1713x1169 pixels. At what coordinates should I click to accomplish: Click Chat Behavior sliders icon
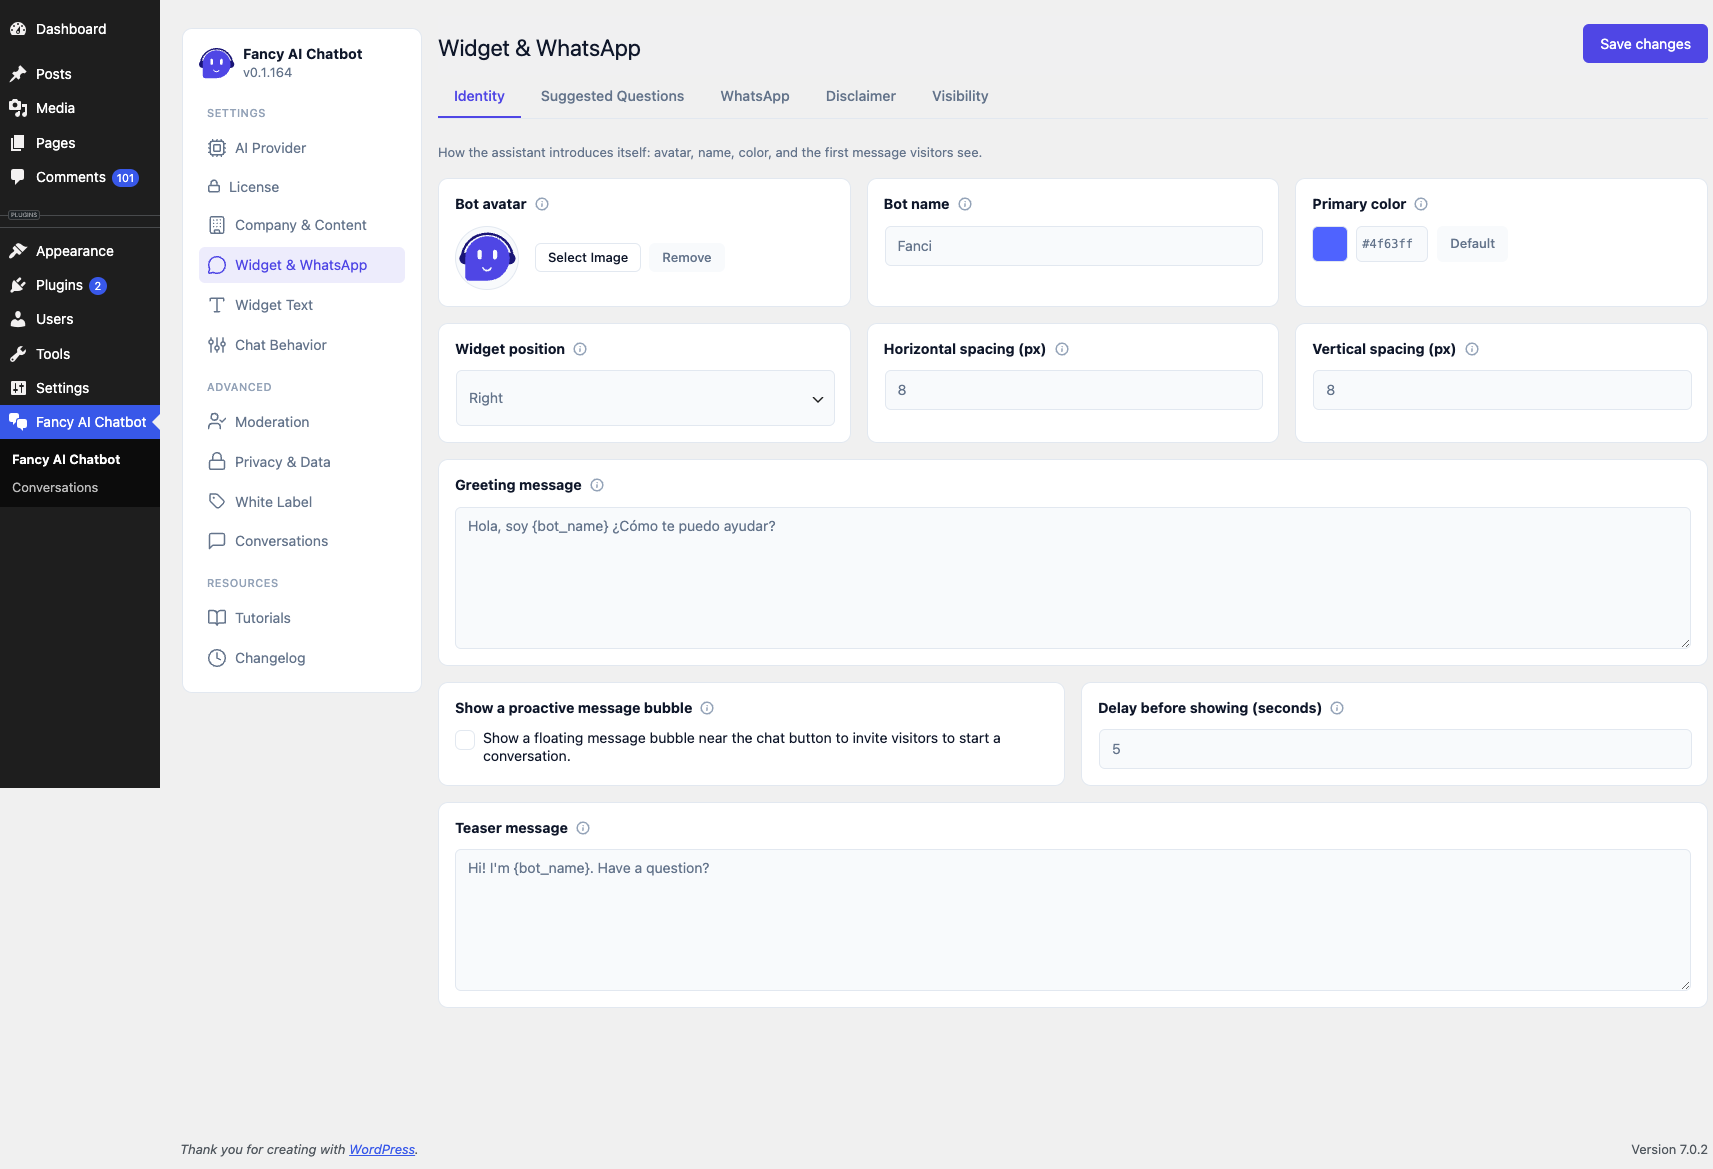(x=217, y=345)
